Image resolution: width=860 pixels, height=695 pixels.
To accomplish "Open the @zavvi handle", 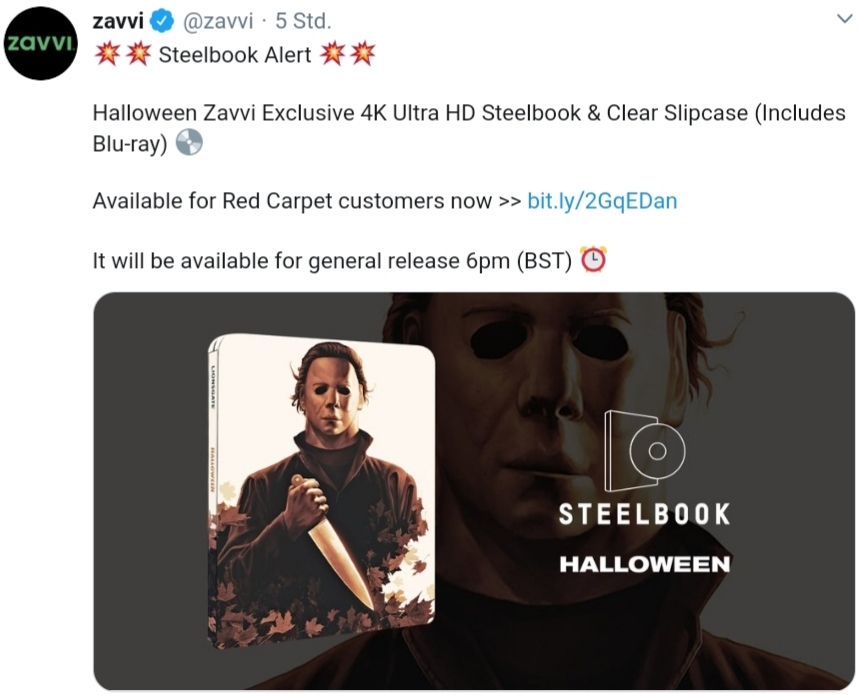I will click(x=218, y=21).
